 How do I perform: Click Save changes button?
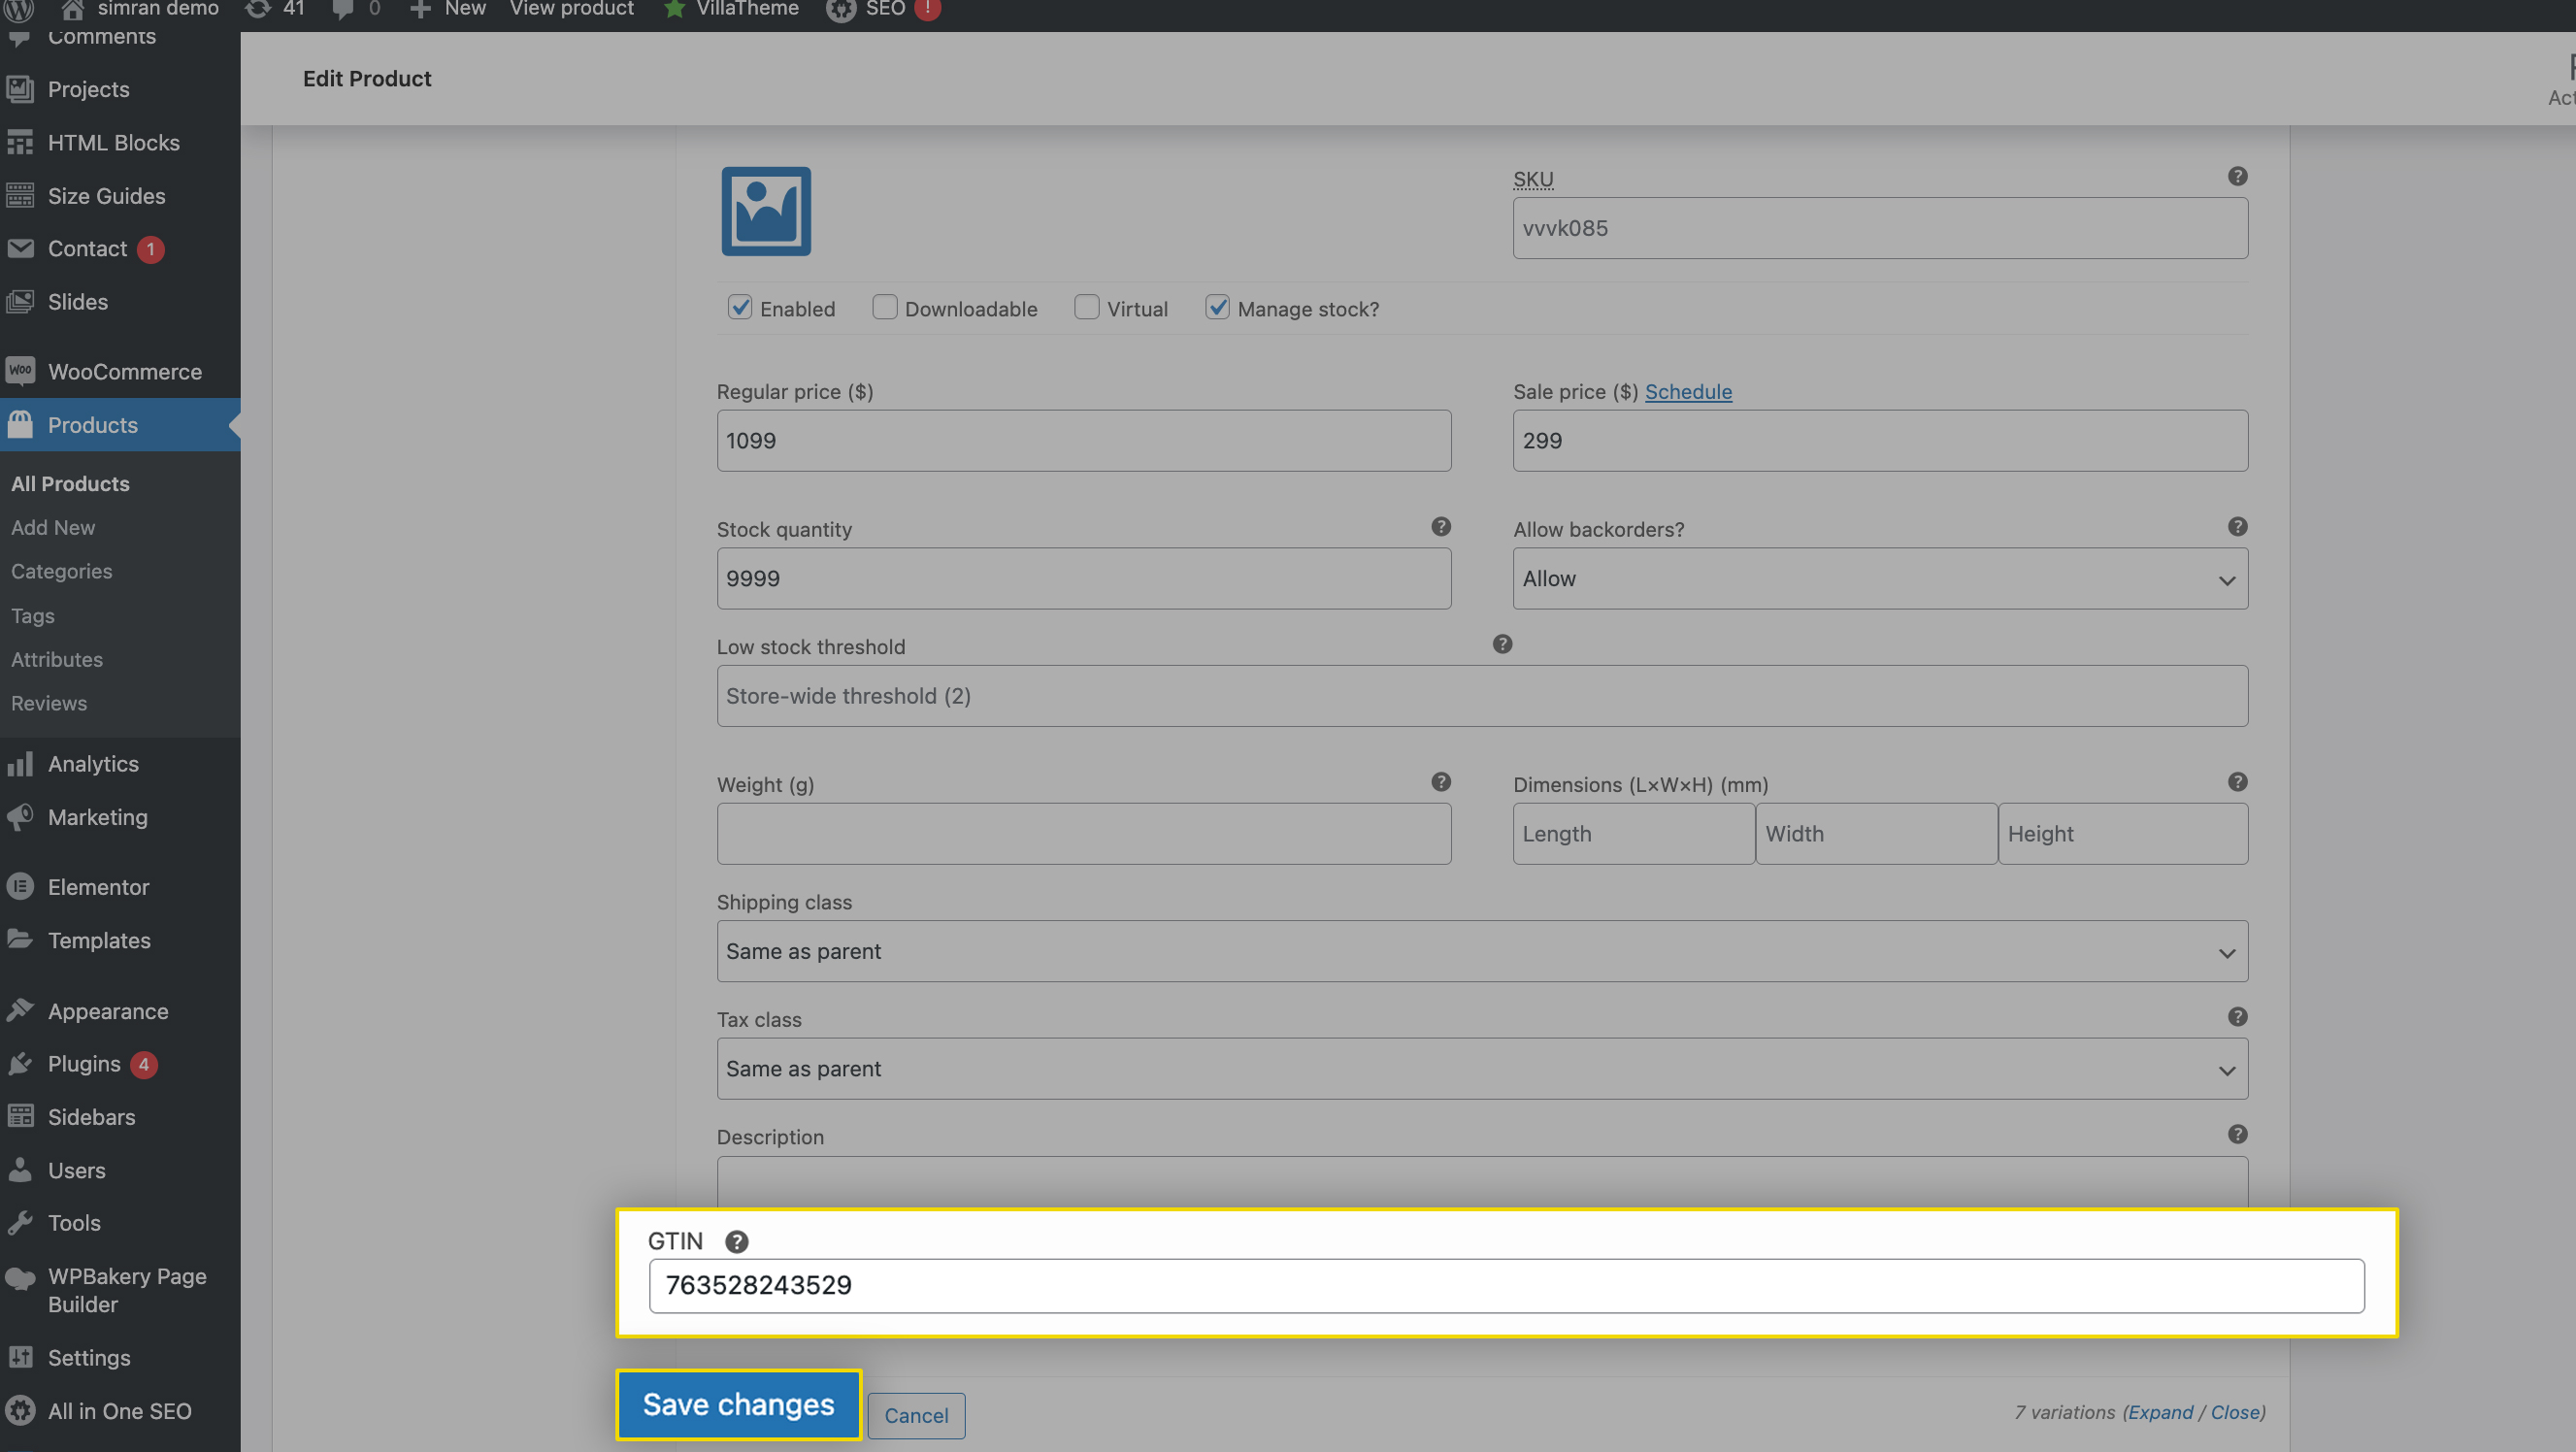click(738, 1405)
